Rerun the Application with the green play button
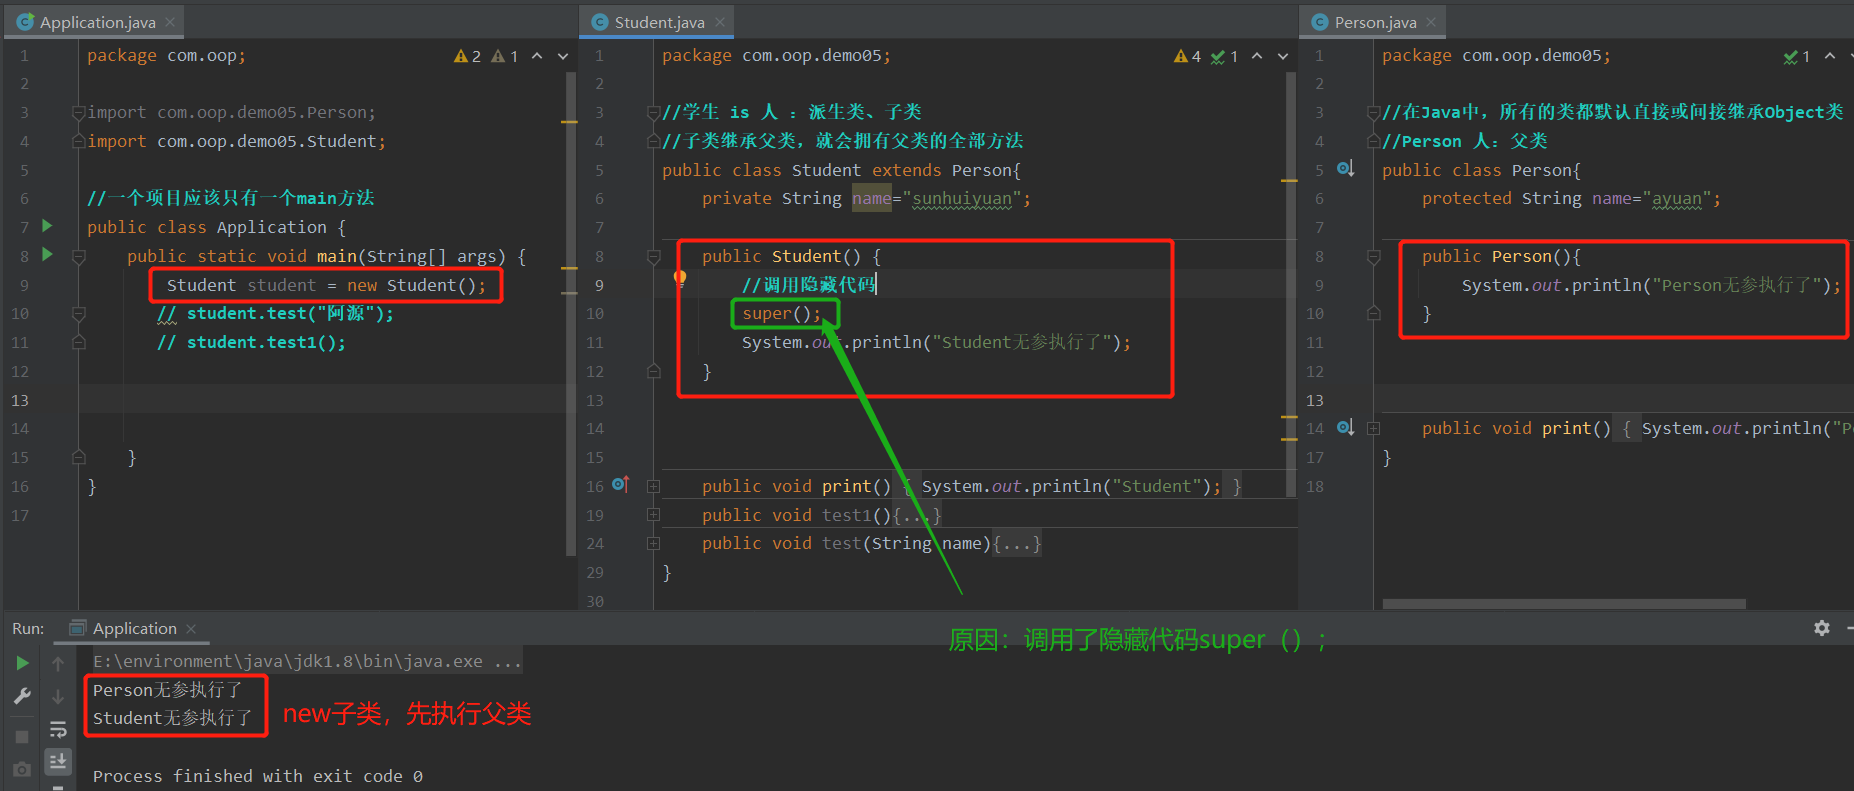The image size is (1854, 791). [22, 663]
